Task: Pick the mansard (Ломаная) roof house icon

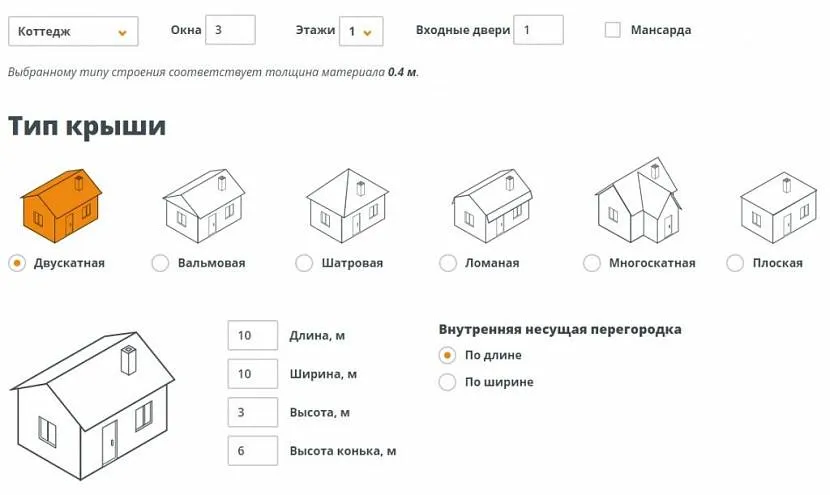Action: tap(492, 205)
